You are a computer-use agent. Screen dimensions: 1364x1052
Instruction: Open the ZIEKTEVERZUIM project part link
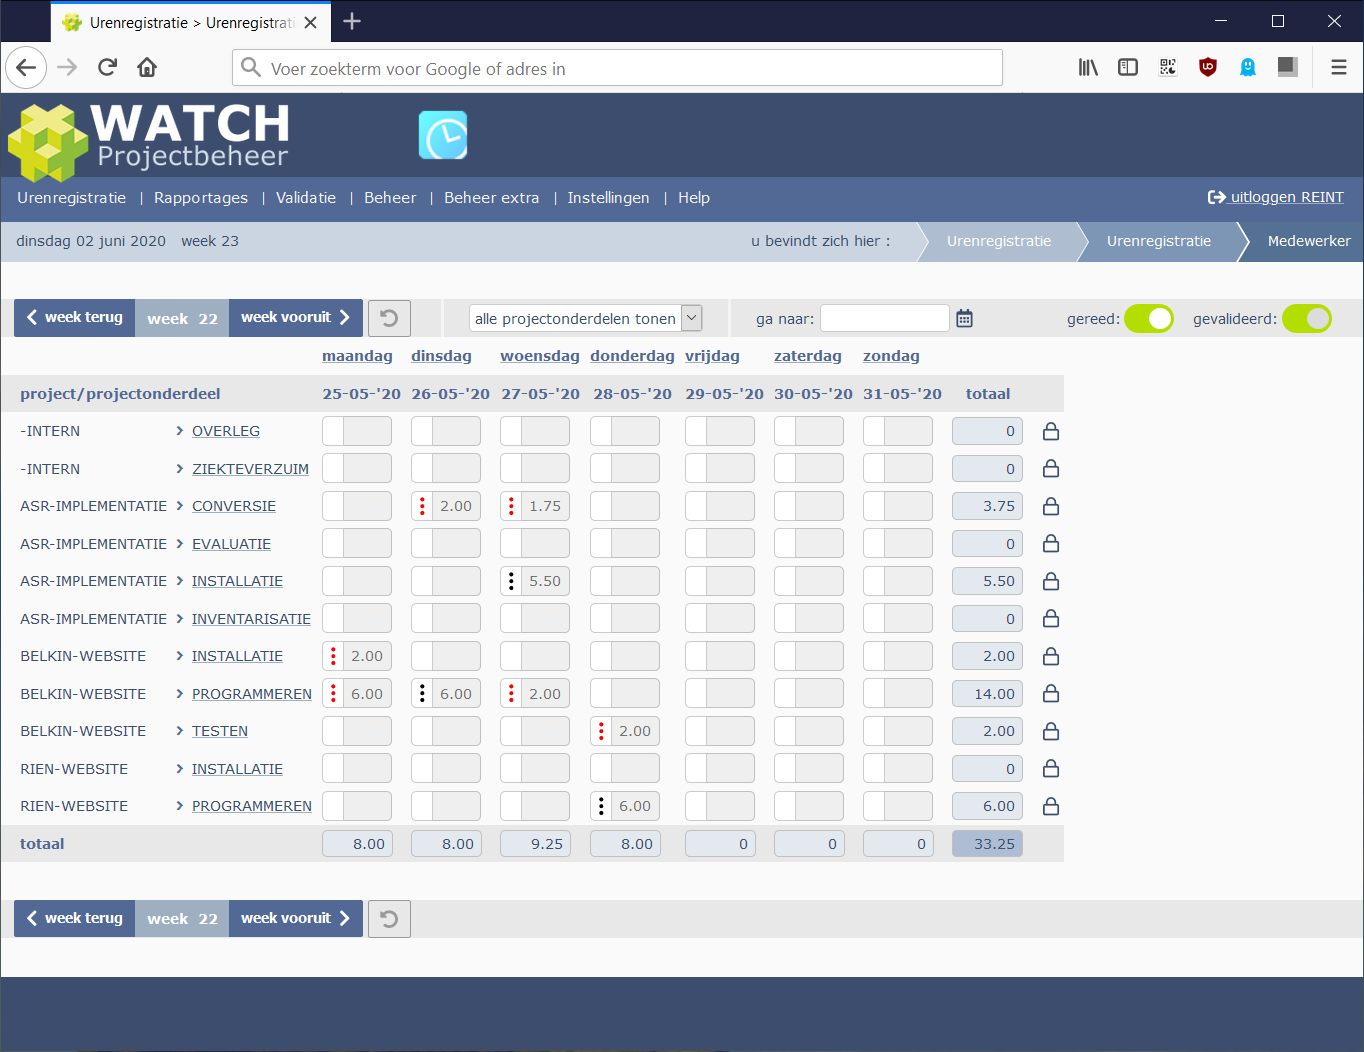click(x=250, y=469)
